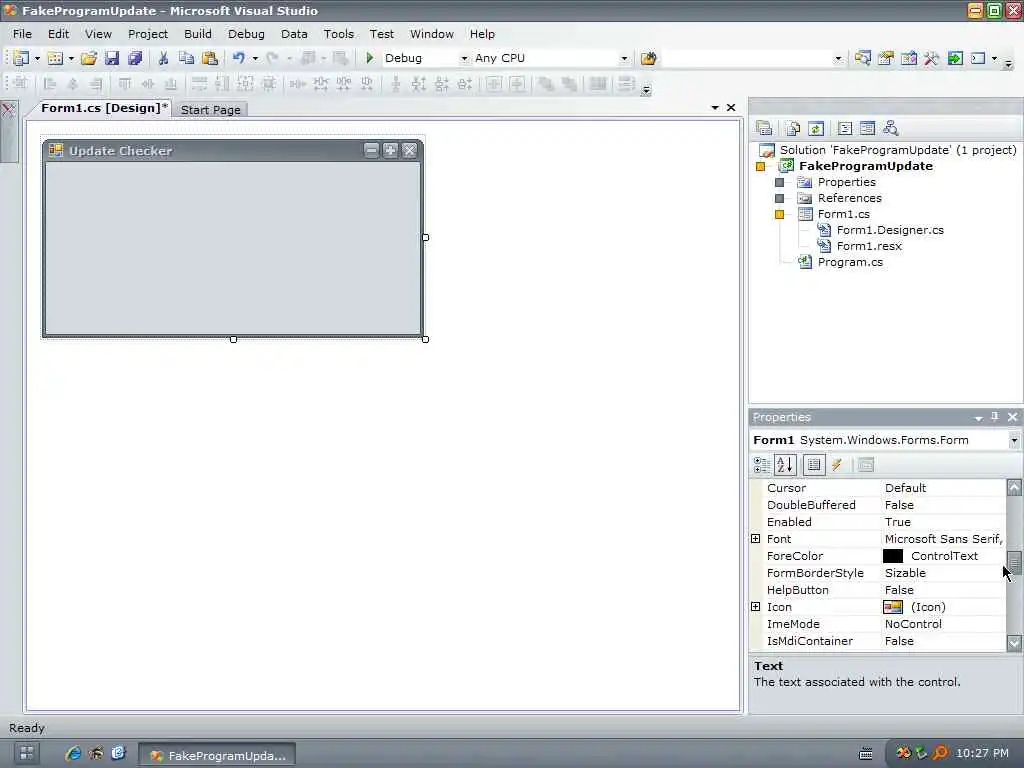
Task: Open the Any CPU platform dropdown
Action: coord(624,58)
